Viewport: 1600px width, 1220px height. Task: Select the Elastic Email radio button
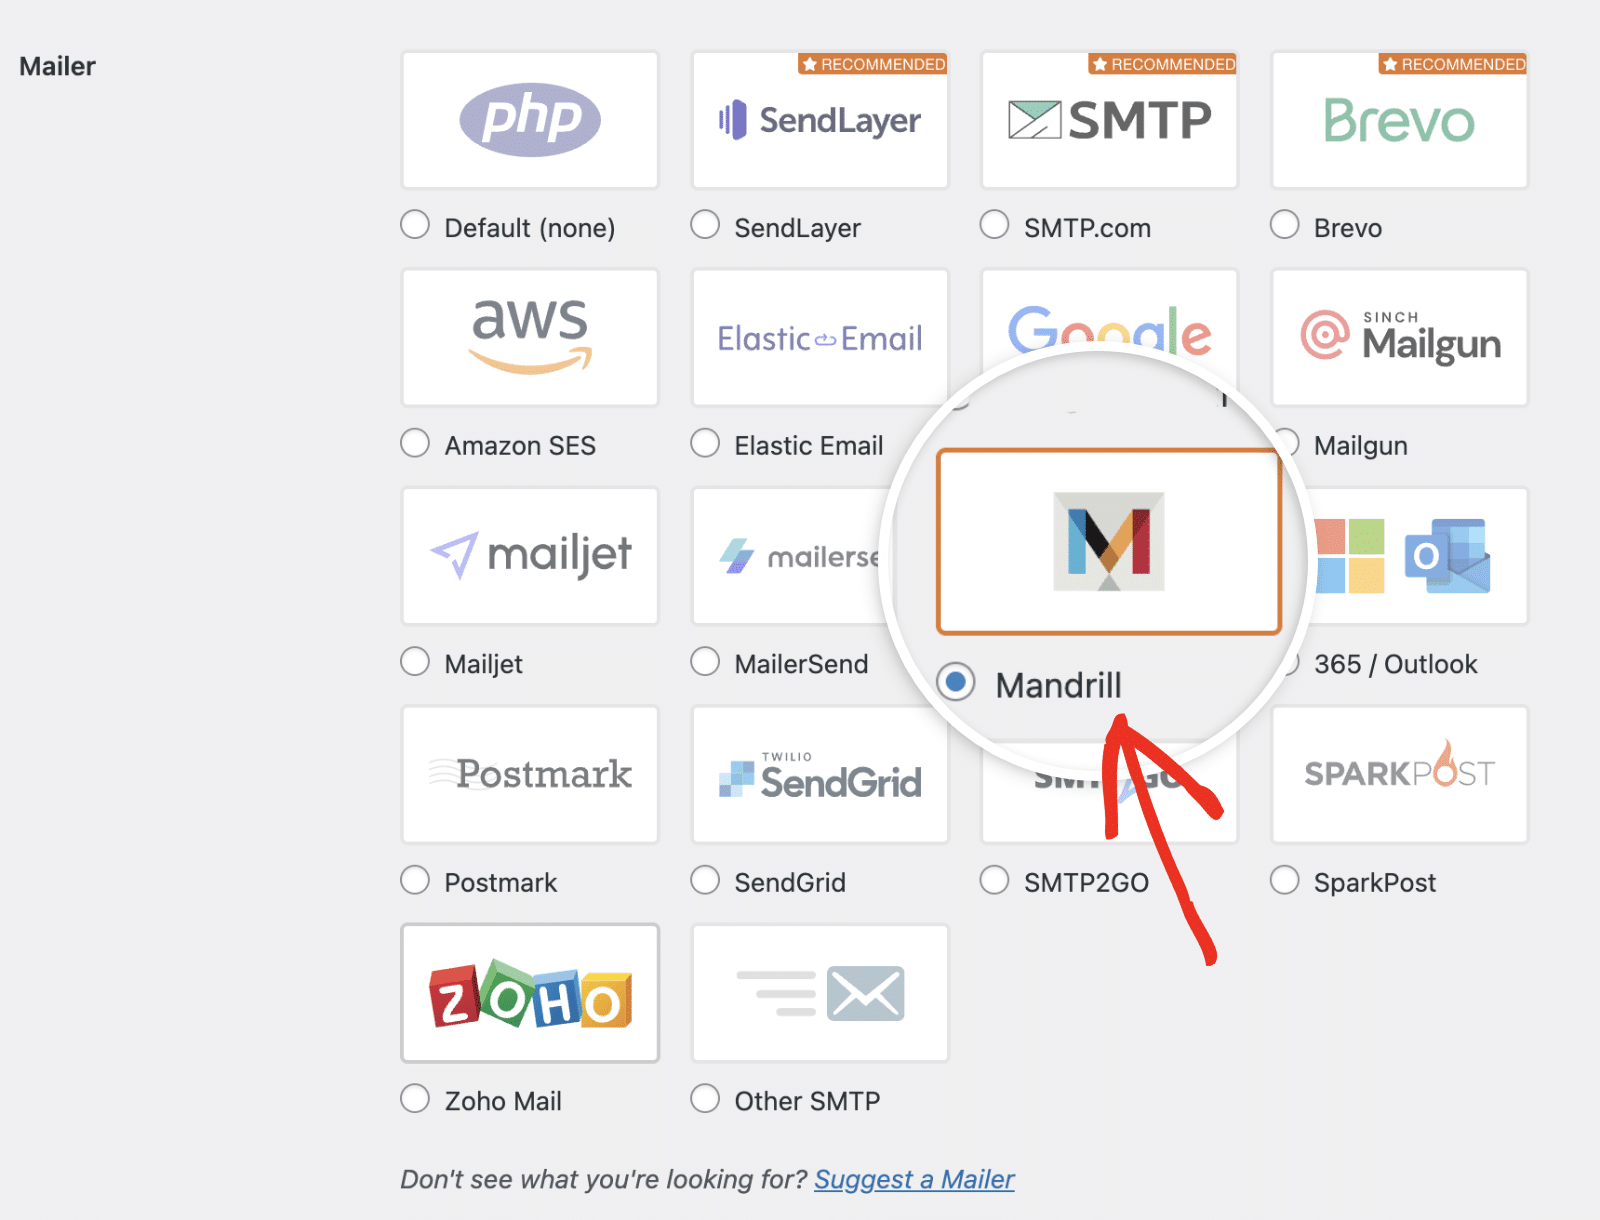pyautogui.click(x=705, y=442)
